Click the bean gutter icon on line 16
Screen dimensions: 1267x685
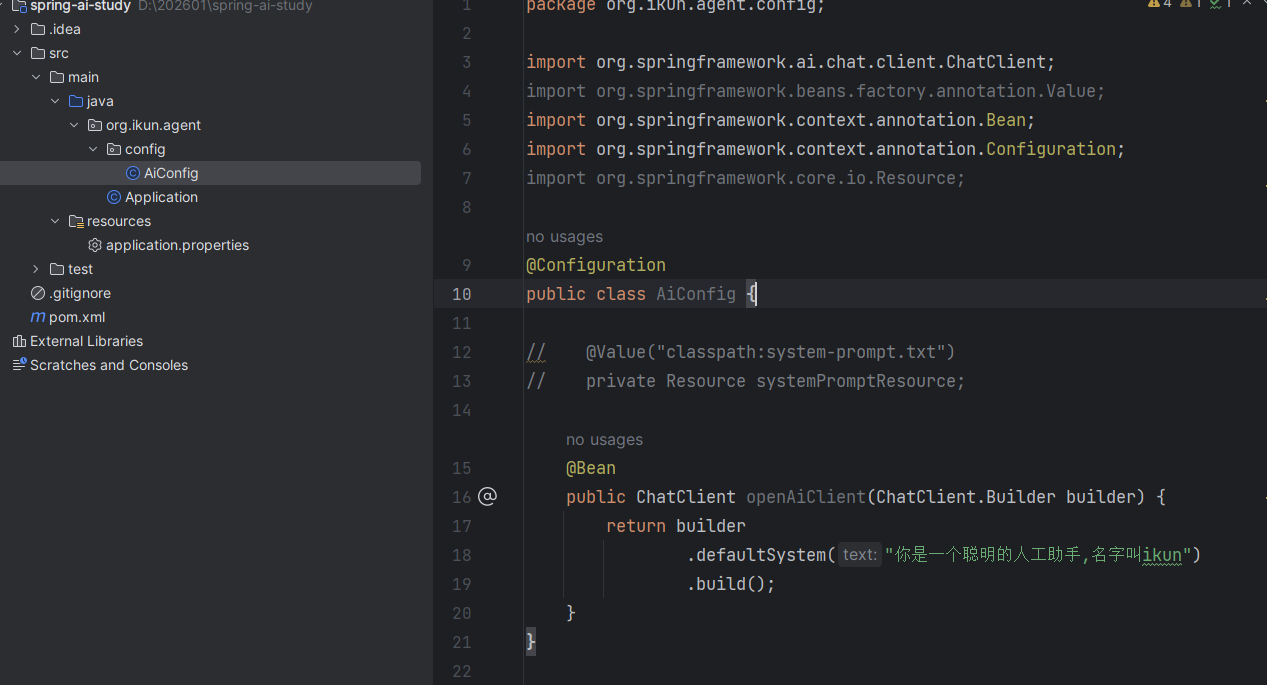487,496
